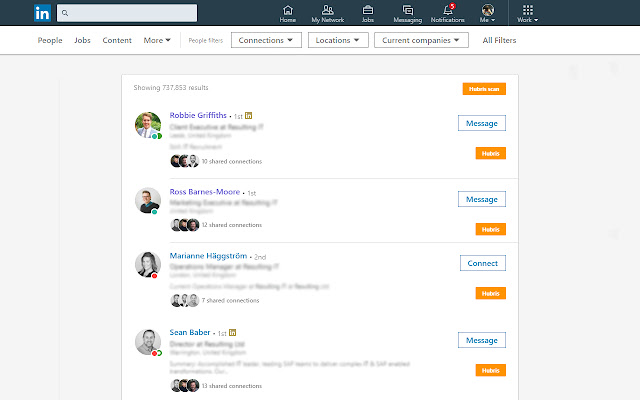Viewport: 640px width, 400px height.
Task: Click Hubris button for Sean Baber
Action: click(x=491, y=370)
